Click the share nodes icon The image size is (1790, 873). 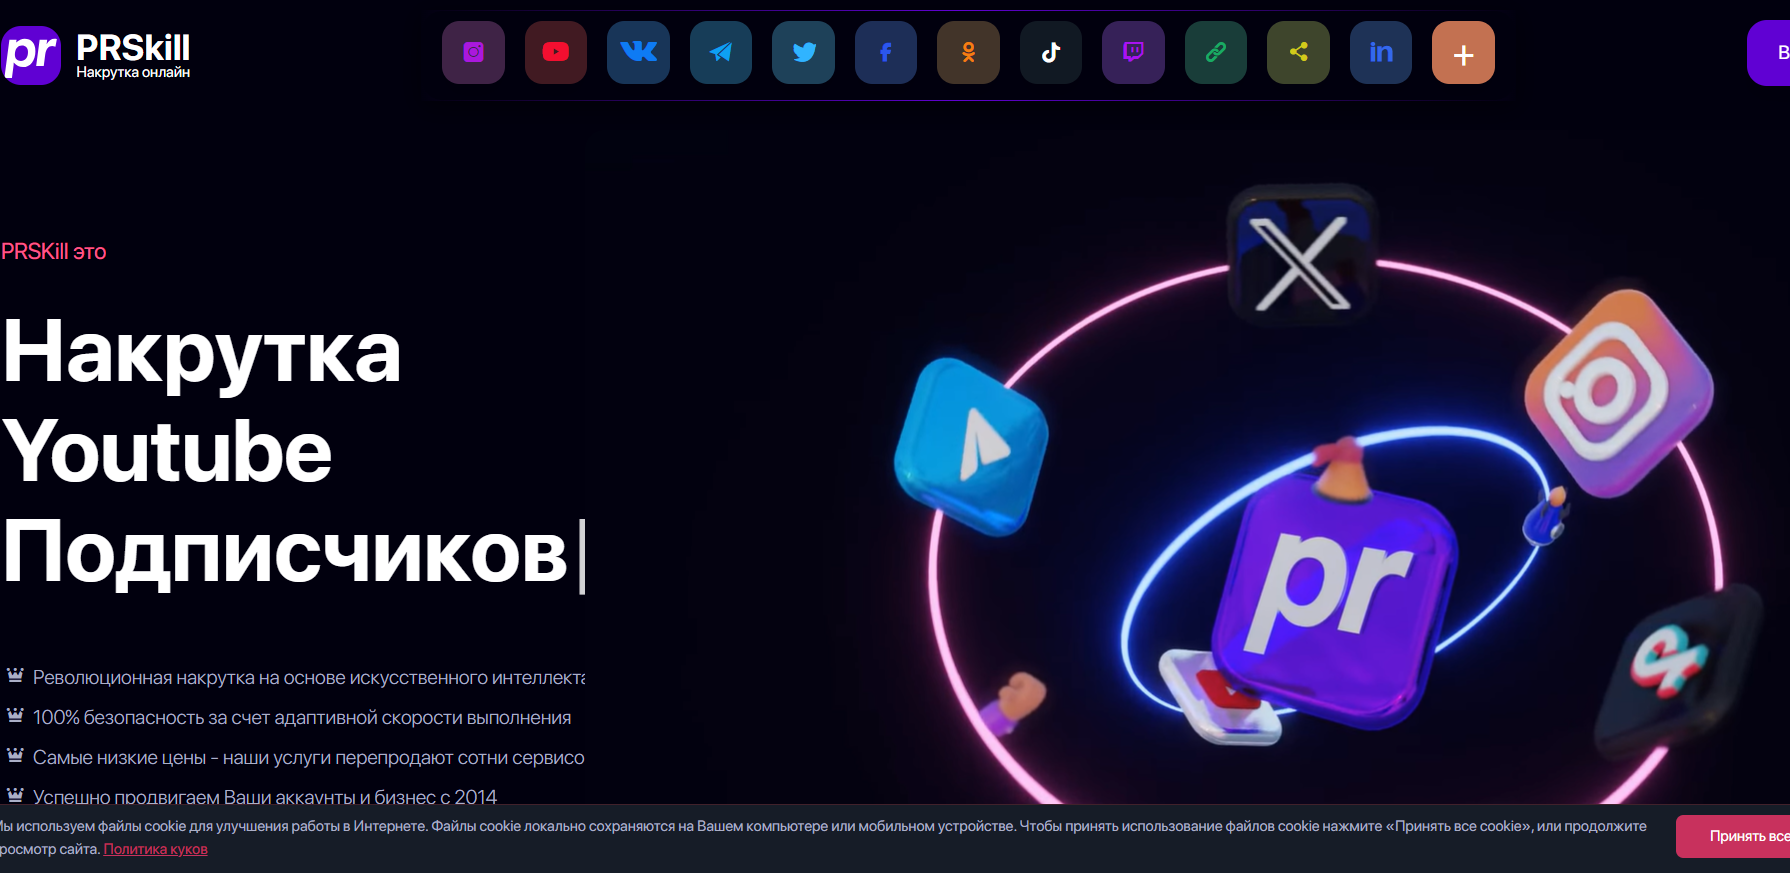(x=1298, y=52)
